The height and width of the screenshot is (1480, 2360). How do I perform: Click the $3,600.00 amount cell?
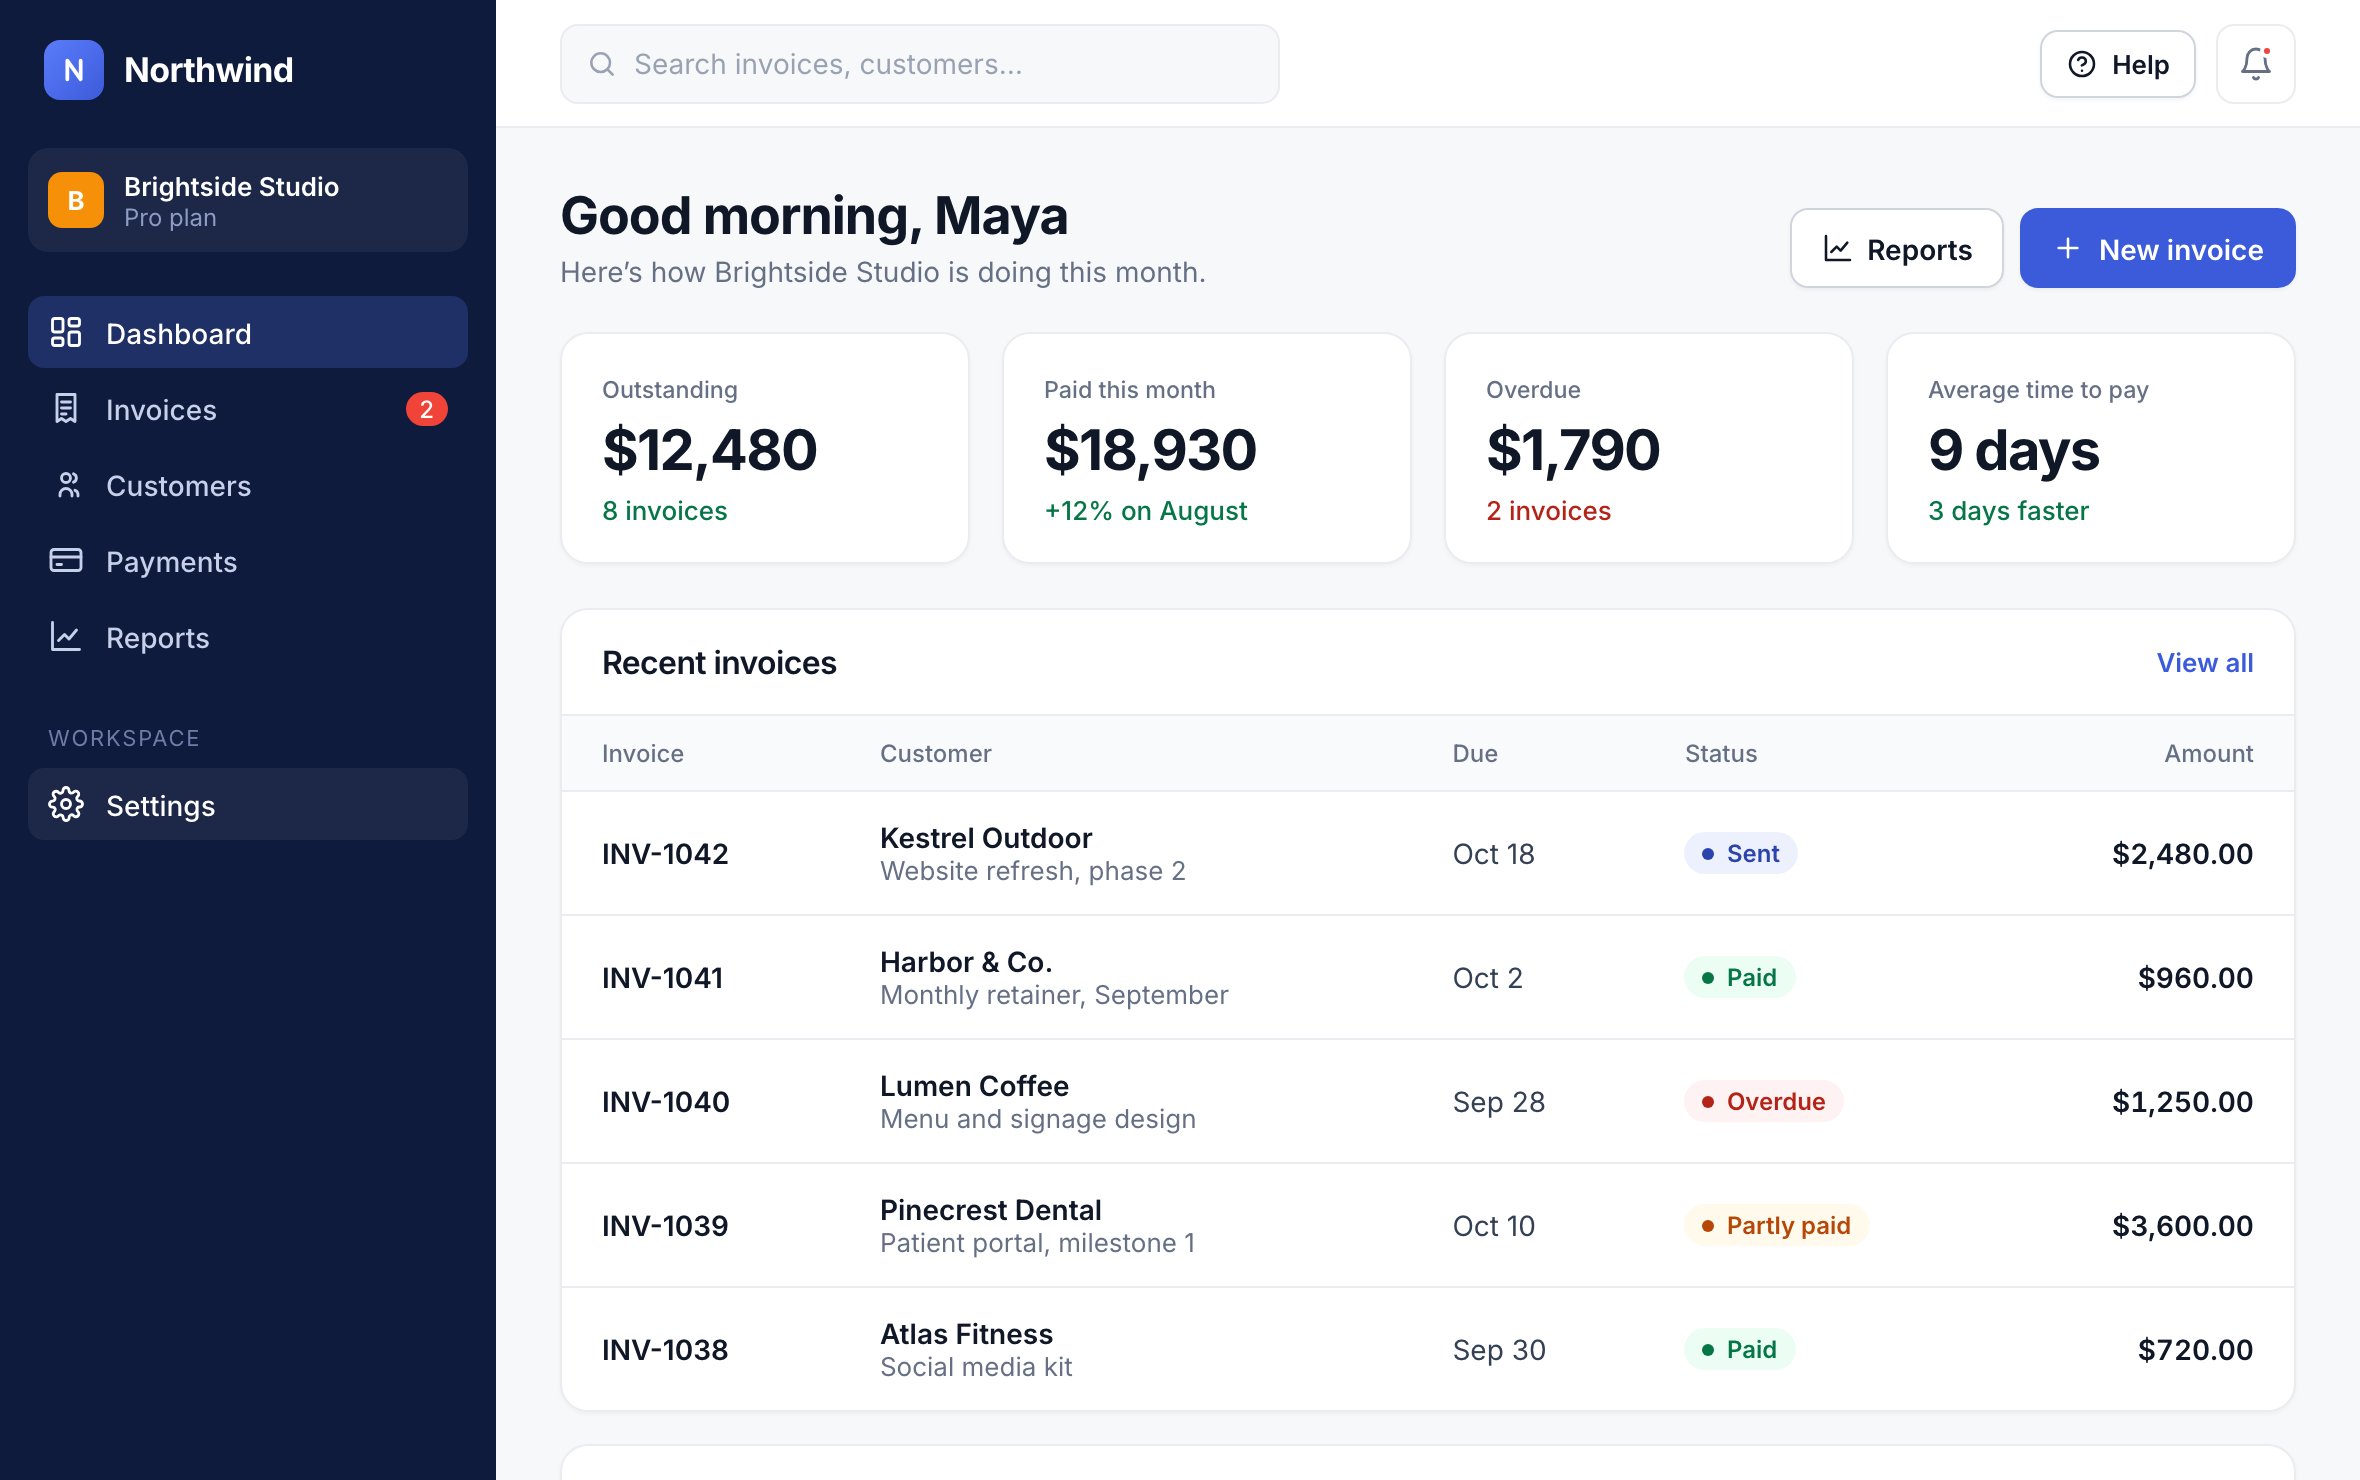click(x=2183, y=1225)
